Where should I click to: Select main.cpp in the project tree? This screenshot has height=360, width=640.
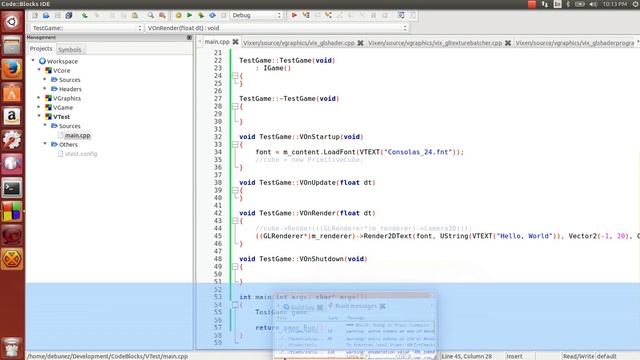coord(78,135)
